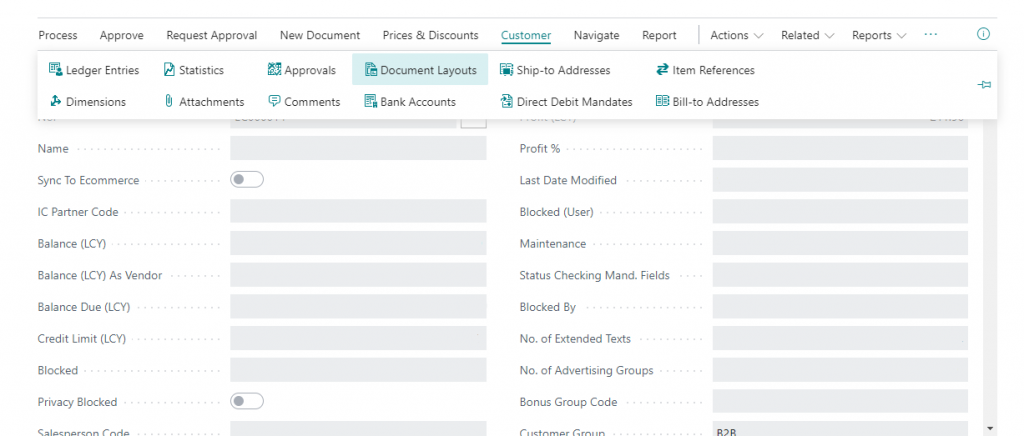The width and height of the screenshot is (1024, 436).
Task: Open Prices & Discounts menu
Action: click(x=430, y=35)
